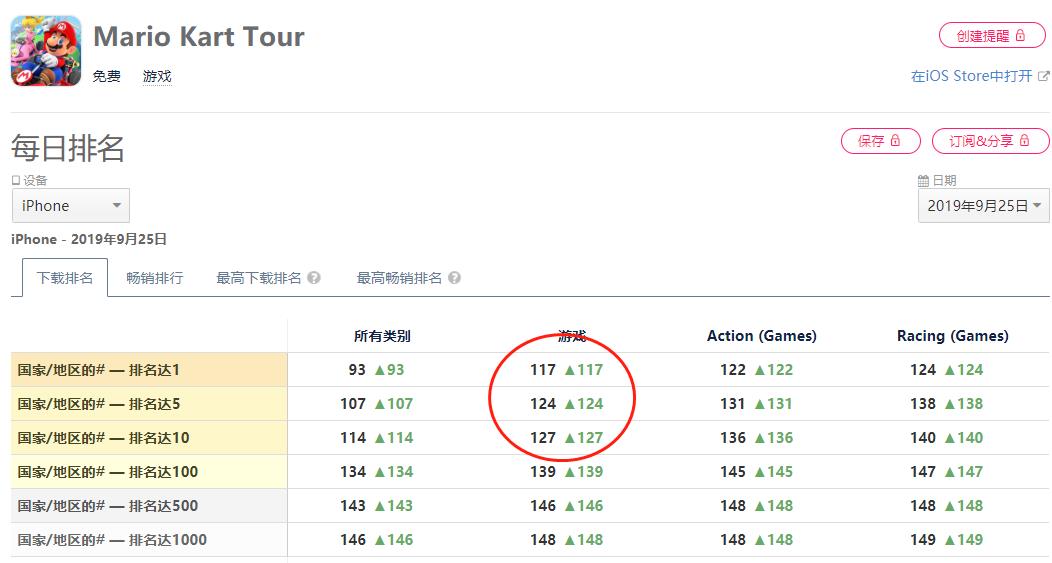Click the 创建提醒 button
This screenshot has height=563, width=1052.
point(992,36)
